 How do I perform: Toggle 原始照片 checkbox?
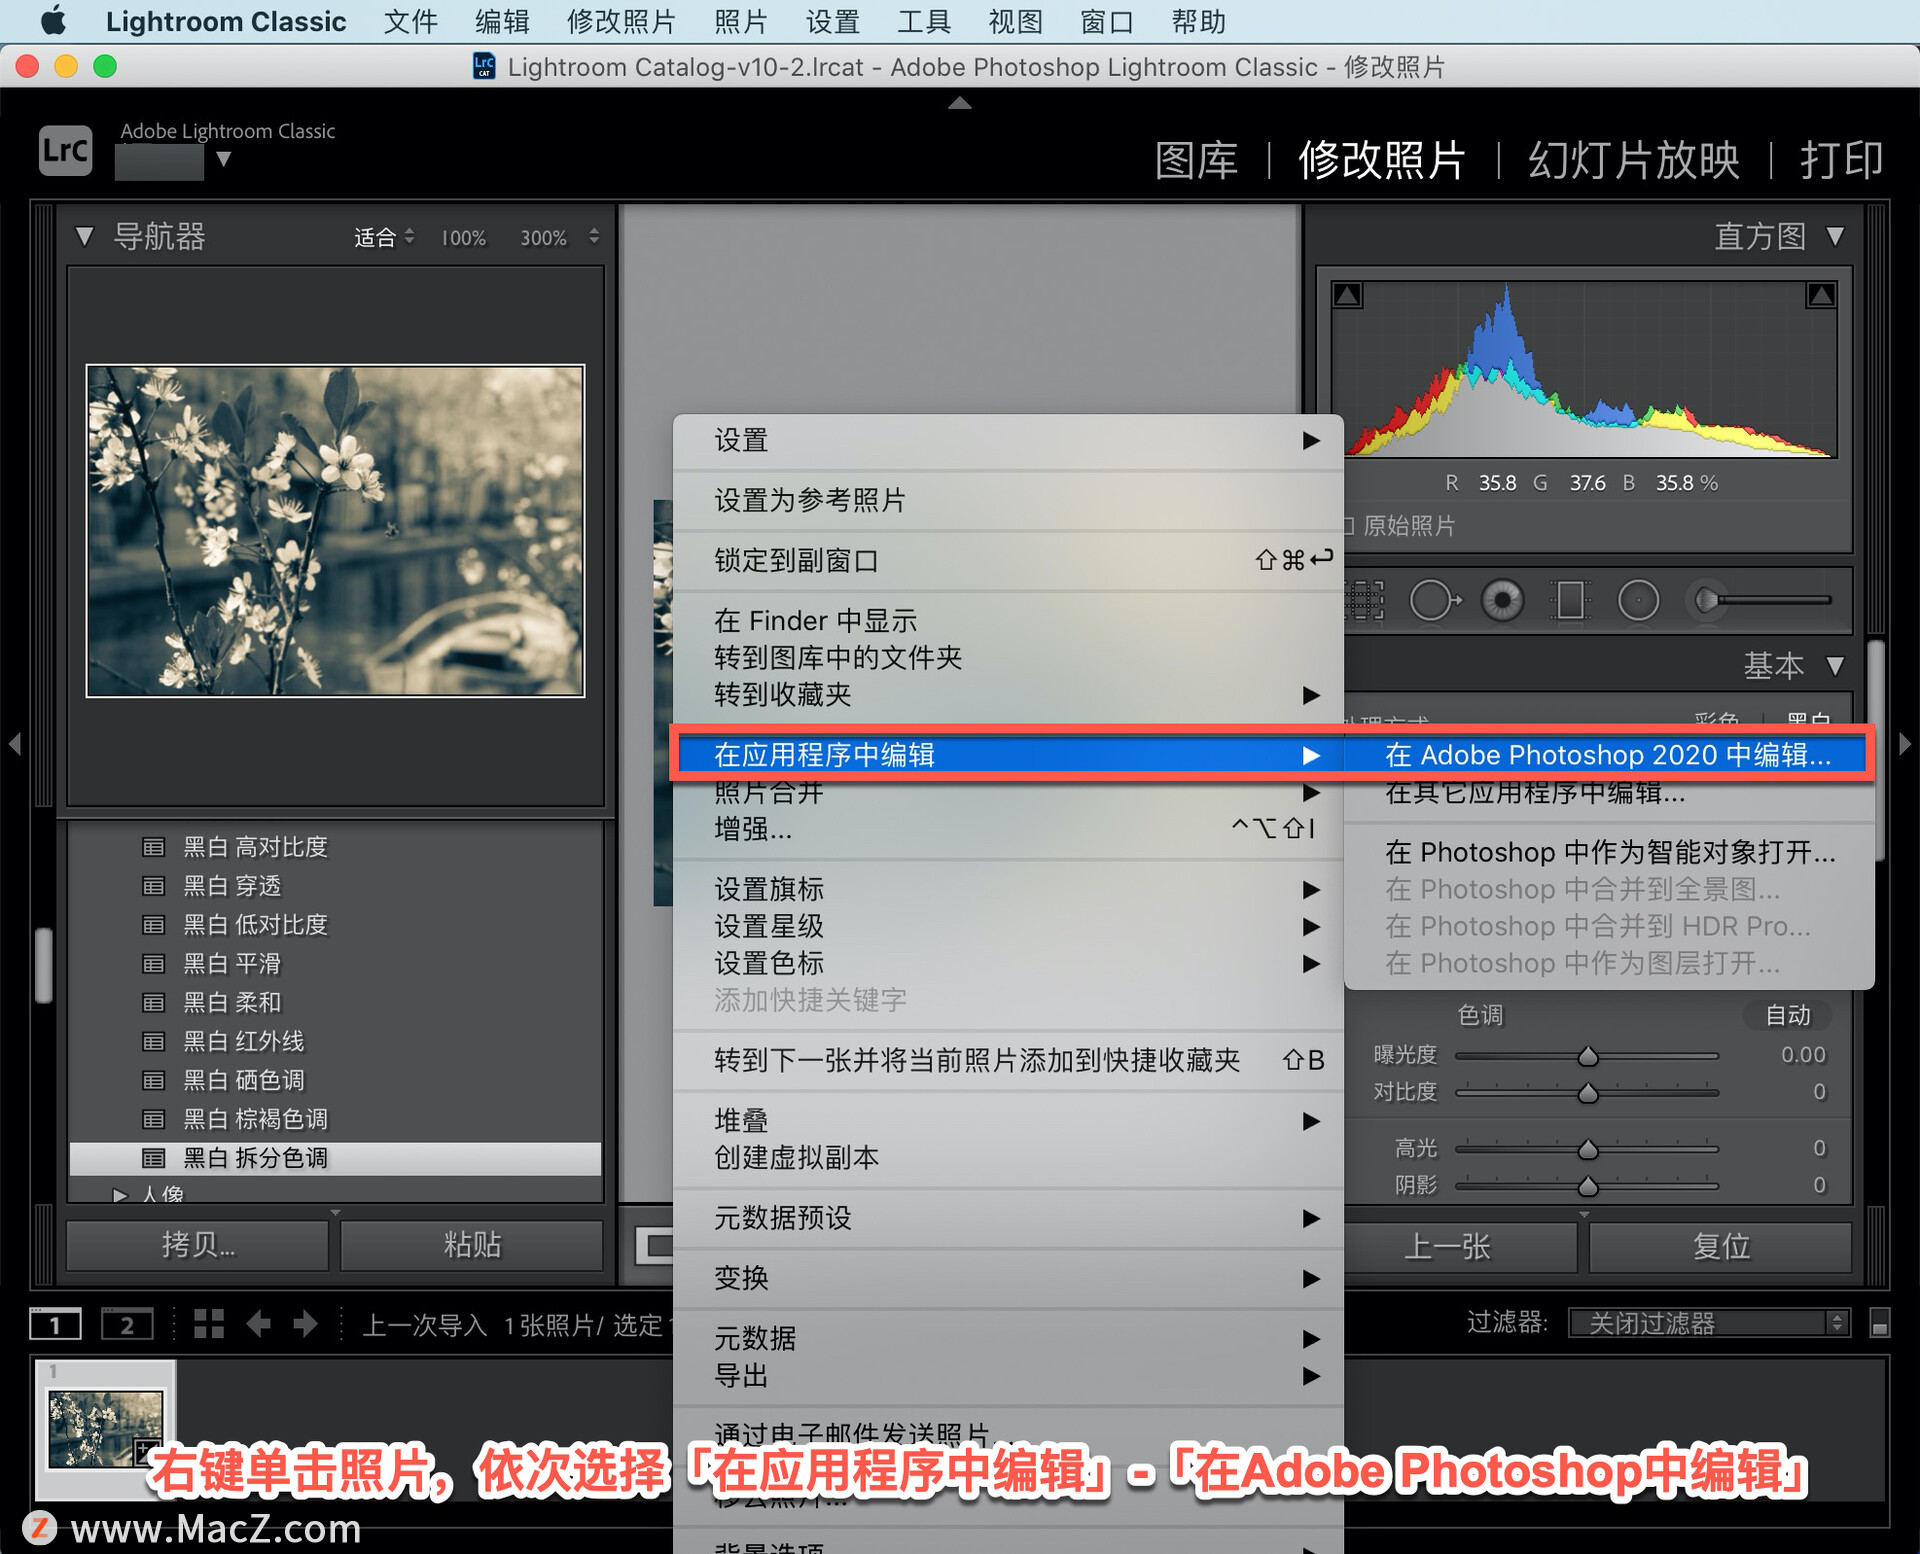pyautogui.click(x=1348, y=526)
